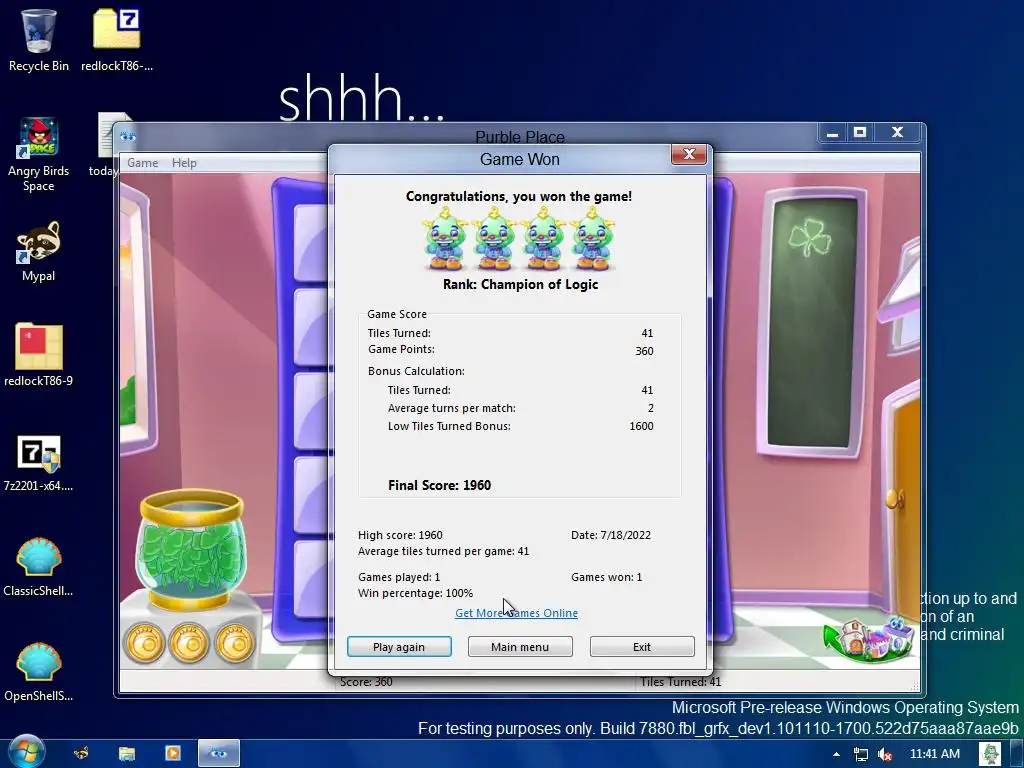
Task: Click the Windows Start orb
Action: [x=26, y=752]
